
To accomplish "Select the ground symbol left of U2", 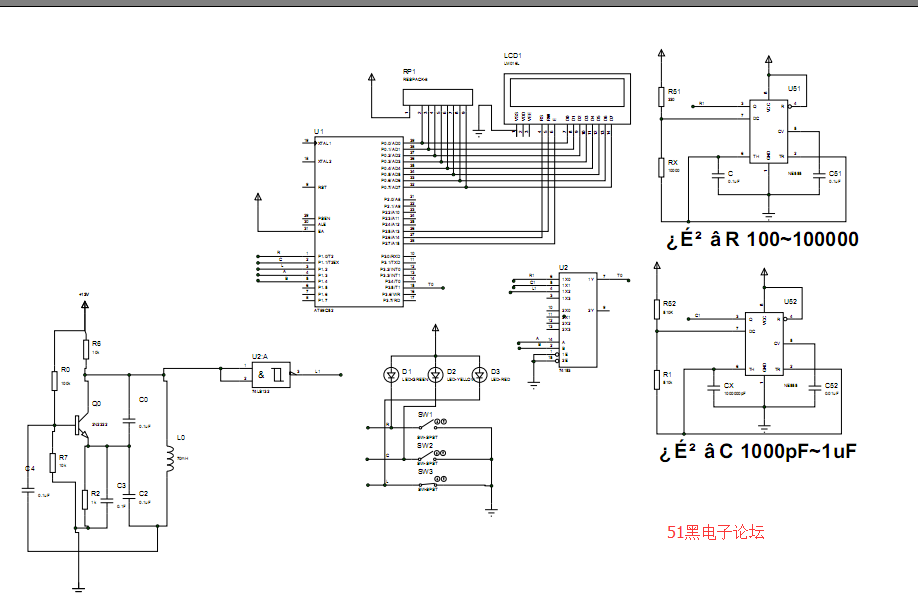I will click(x=533, y=385).
